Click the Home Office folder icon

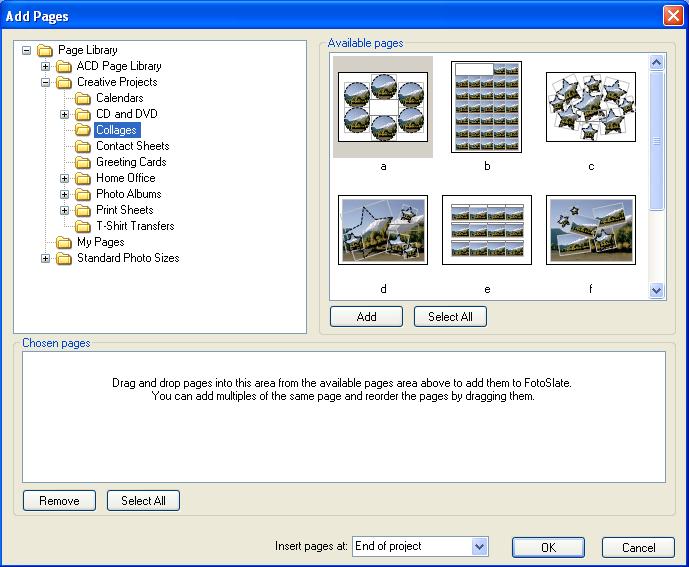[x=83, y=178]
